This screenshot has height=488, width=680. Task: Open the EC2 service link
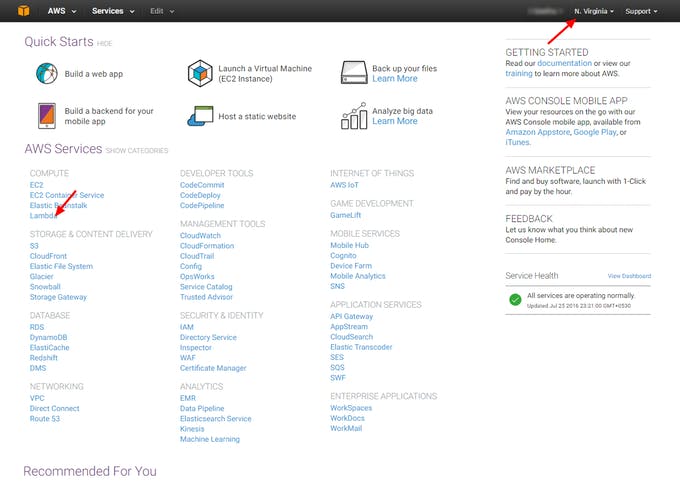point(36,185)
